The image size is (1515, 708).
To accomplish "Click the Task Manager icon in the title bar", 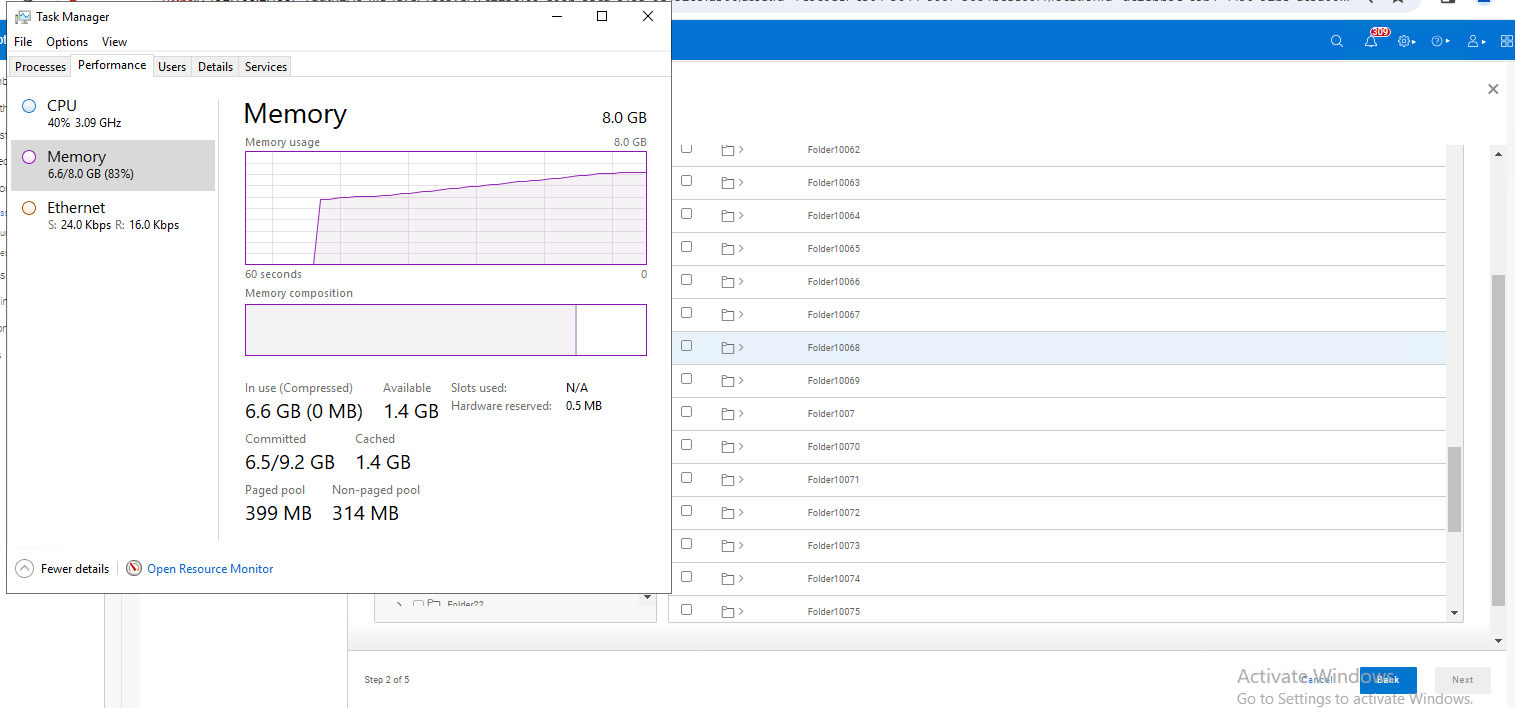I will tap(22, 16).
